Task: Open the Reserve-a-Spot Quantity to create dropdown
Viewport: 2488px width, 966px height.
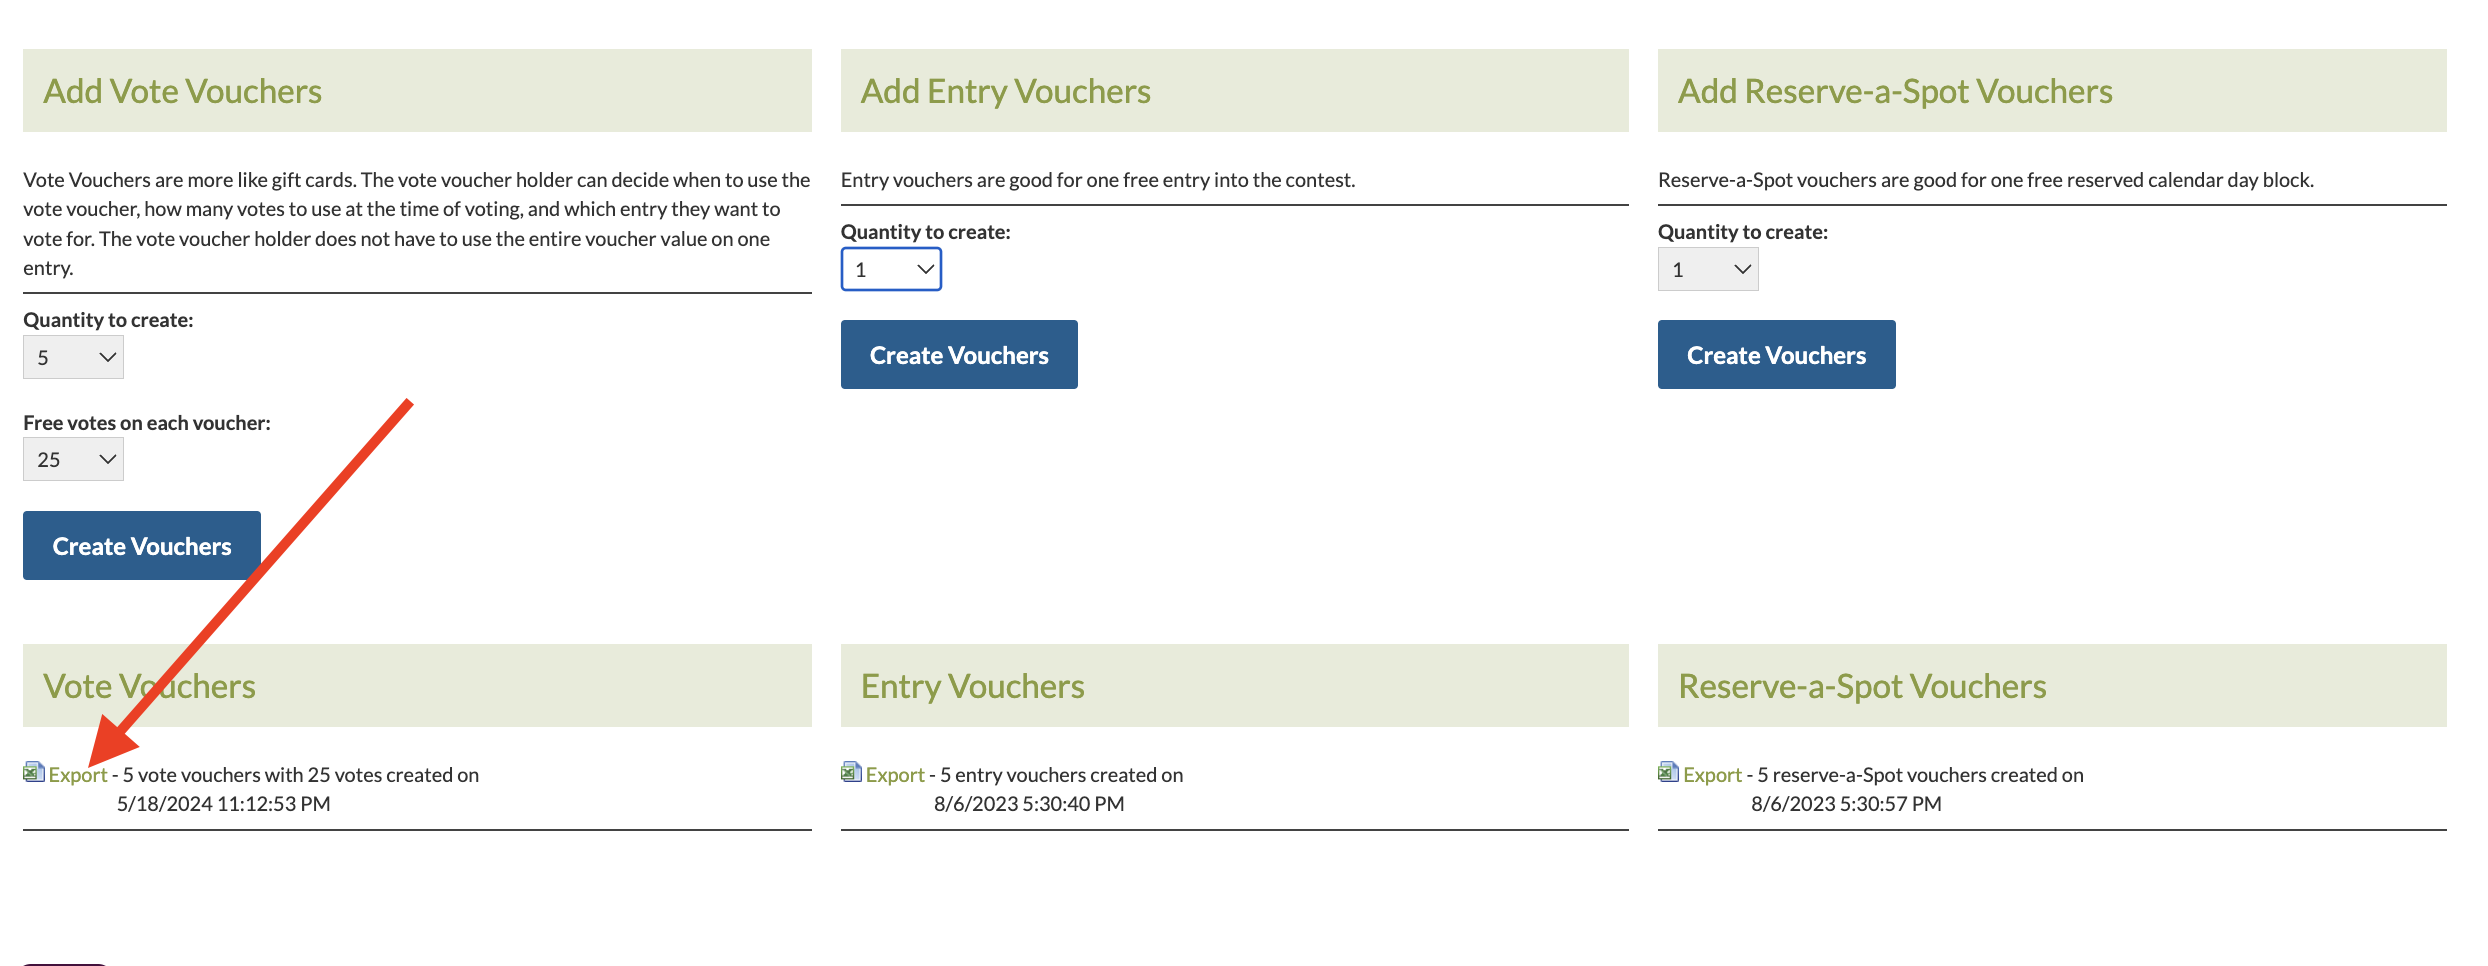Action: coord(1708,270)
